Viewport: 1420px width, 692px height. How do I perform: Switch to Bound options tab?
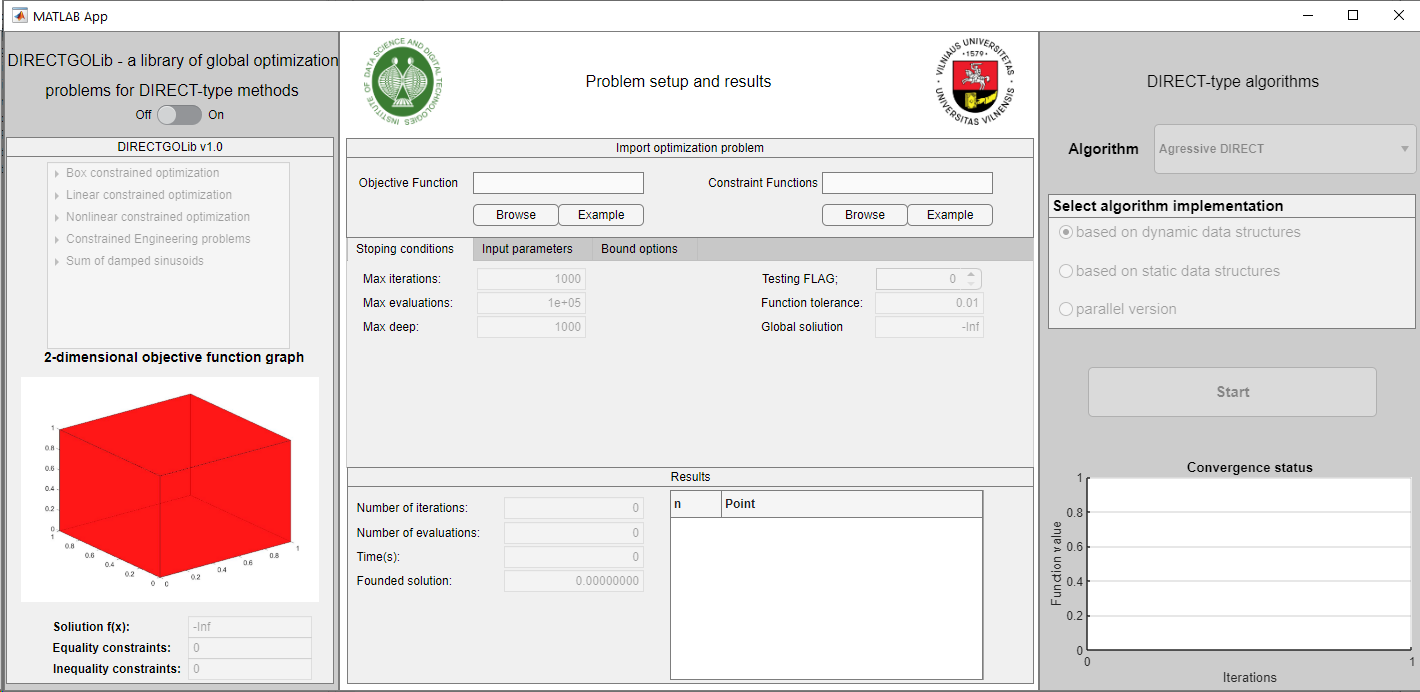coord(640,249)
